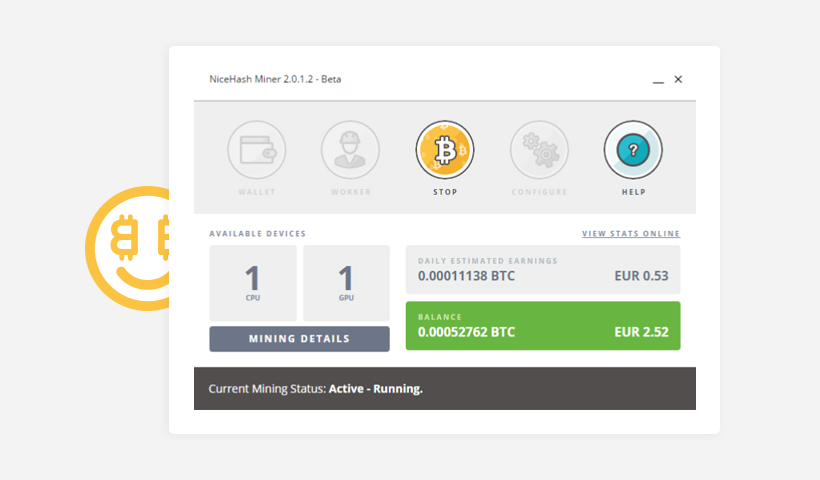This screenshot has height=480, width=820.
Task: Select the GPU device tile
Action: pyautogui.click(x=346, y=283)
